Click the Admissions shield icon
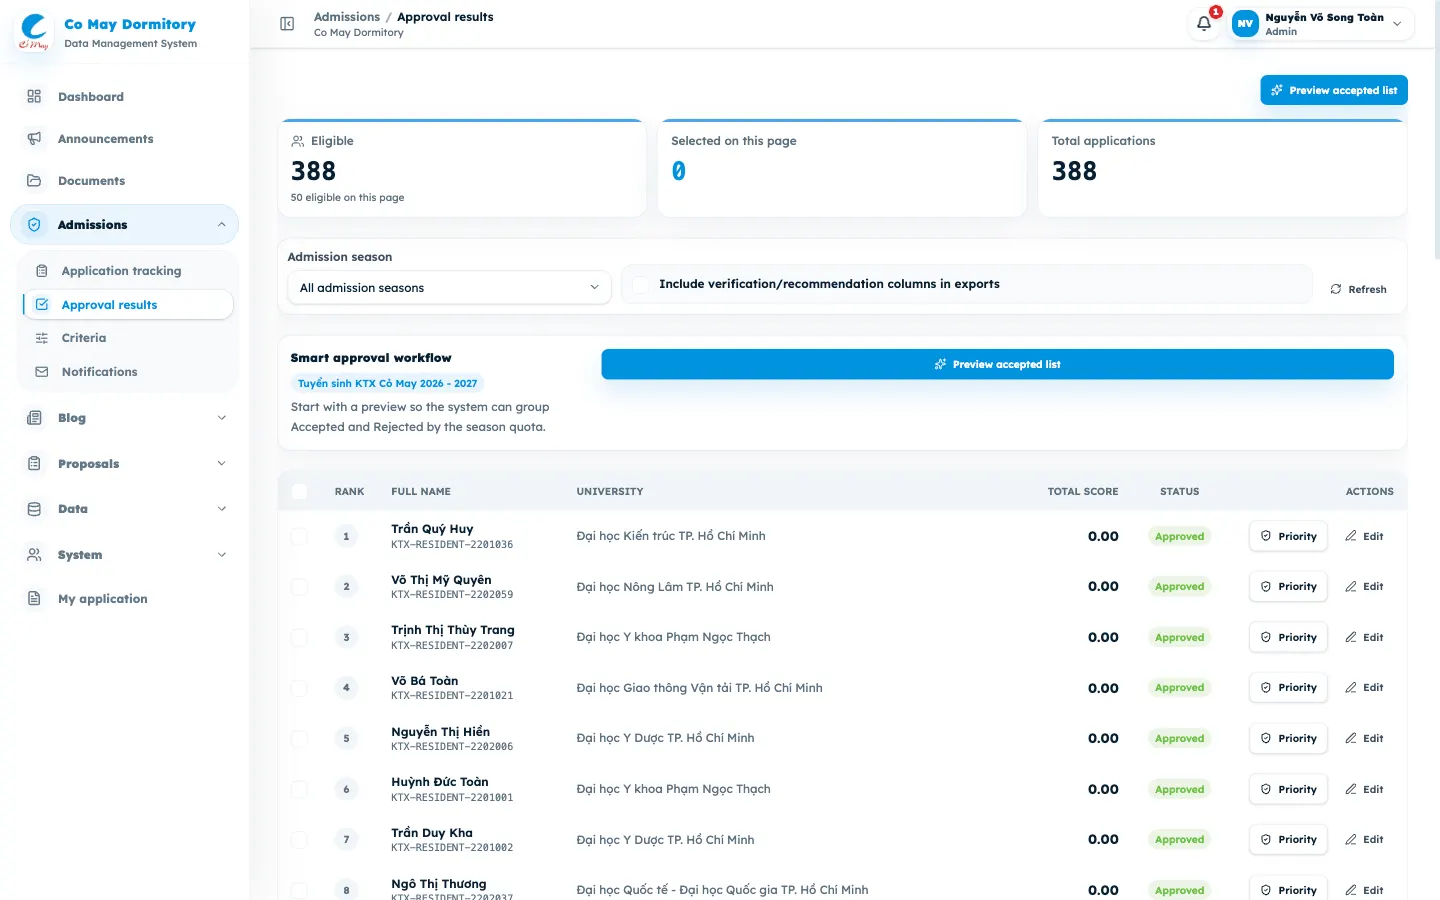This screenshot has width=1440, height=900. (34, 225)
